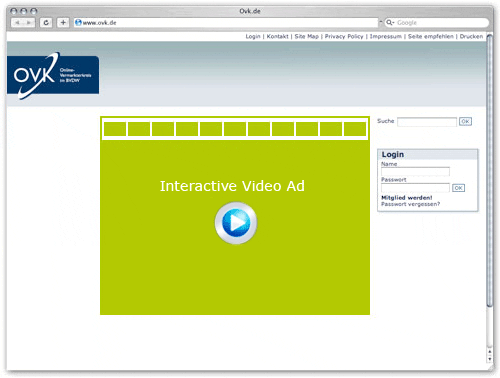Open the Site Map link
Screen dimensions: 500x378
coord(307,36)
